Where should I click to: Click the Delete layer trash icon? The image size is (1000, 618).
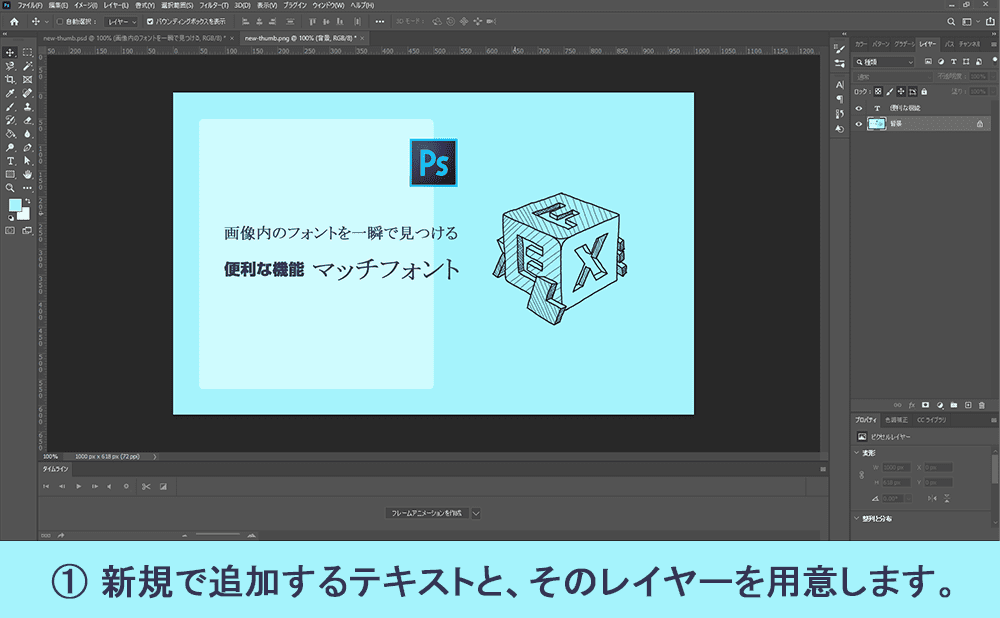click(981, 405)
